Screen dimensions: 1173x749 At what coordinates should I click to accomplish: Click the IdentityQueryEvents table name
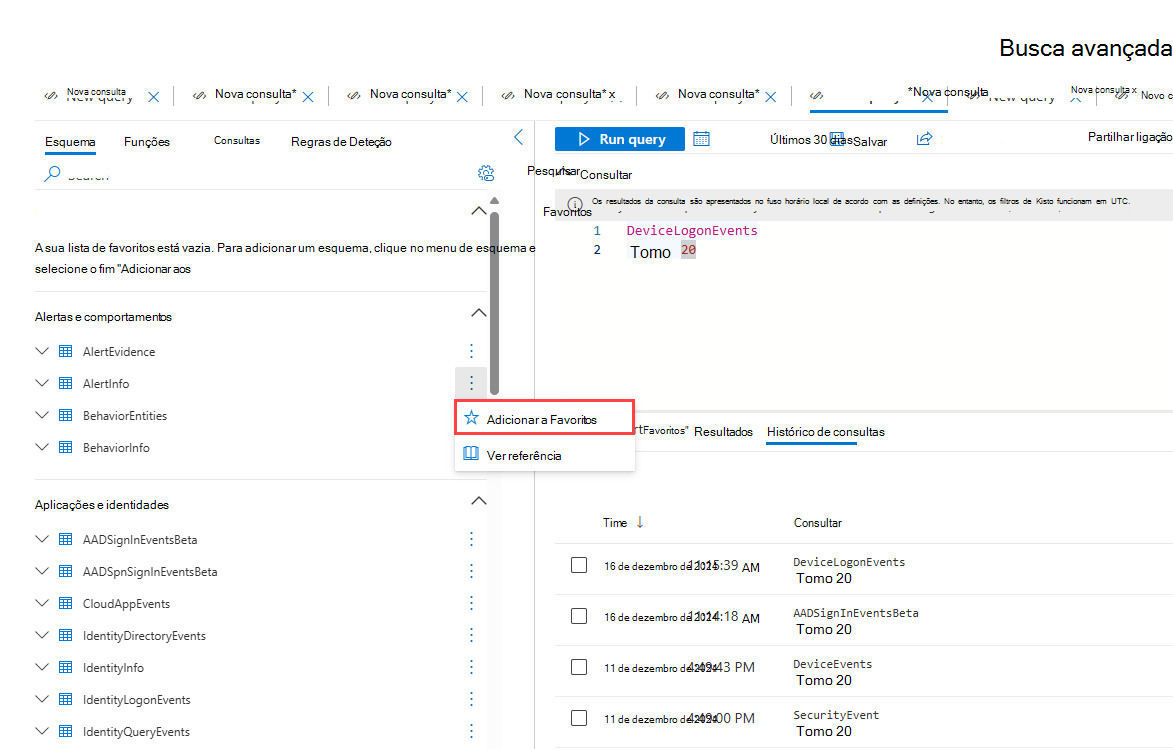pyautogui.click(x=136, y=732)
